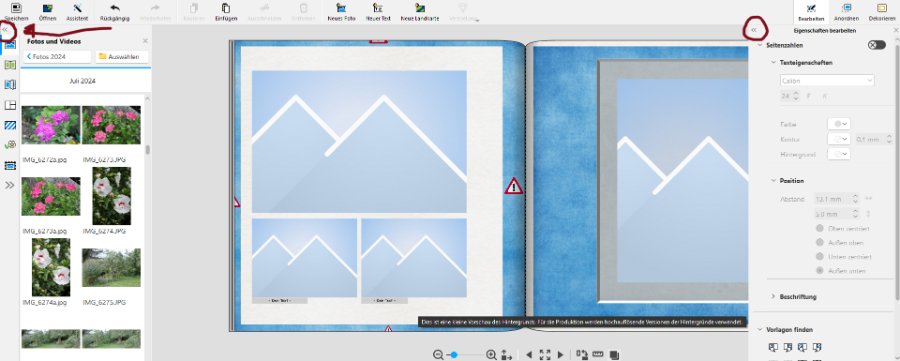Fit the page to fullscreen view

coord(545,355)
